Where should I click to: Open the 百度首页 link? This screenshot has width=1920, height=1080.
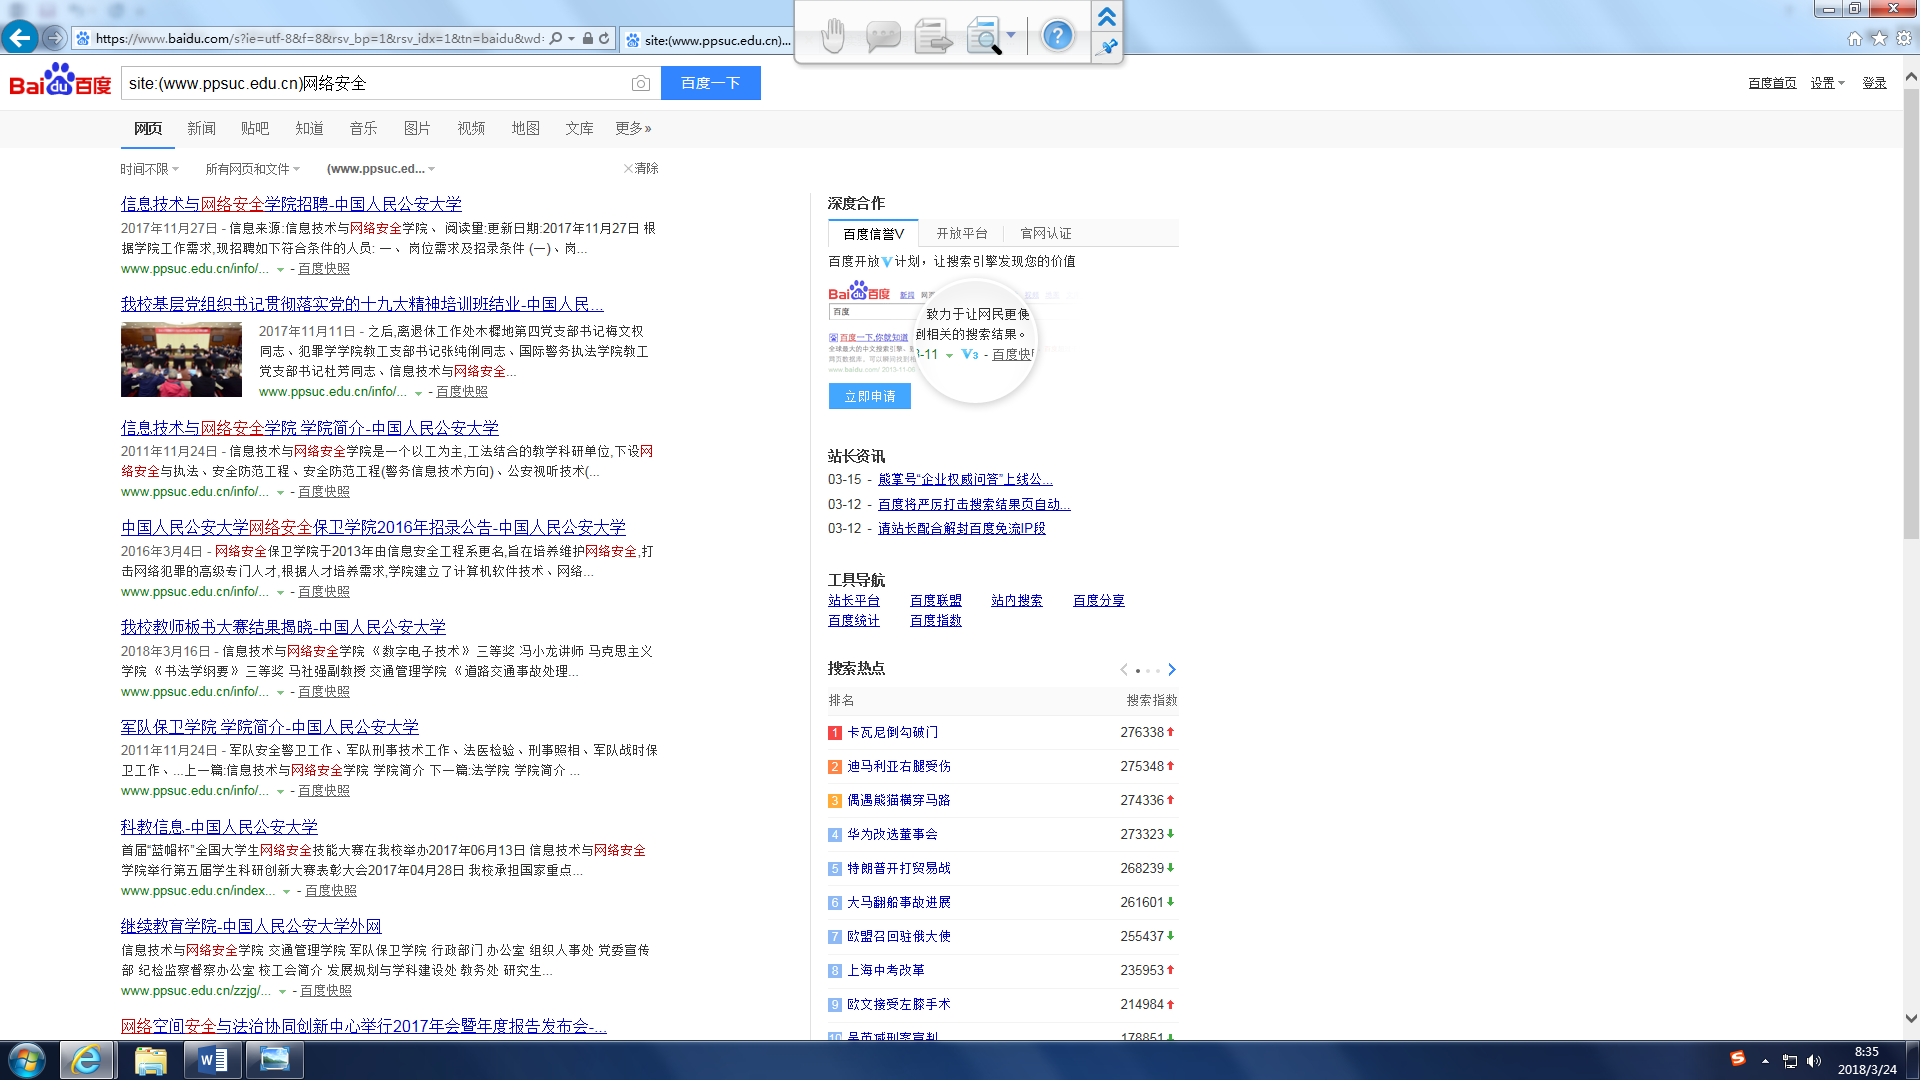tap(1772, 83)
